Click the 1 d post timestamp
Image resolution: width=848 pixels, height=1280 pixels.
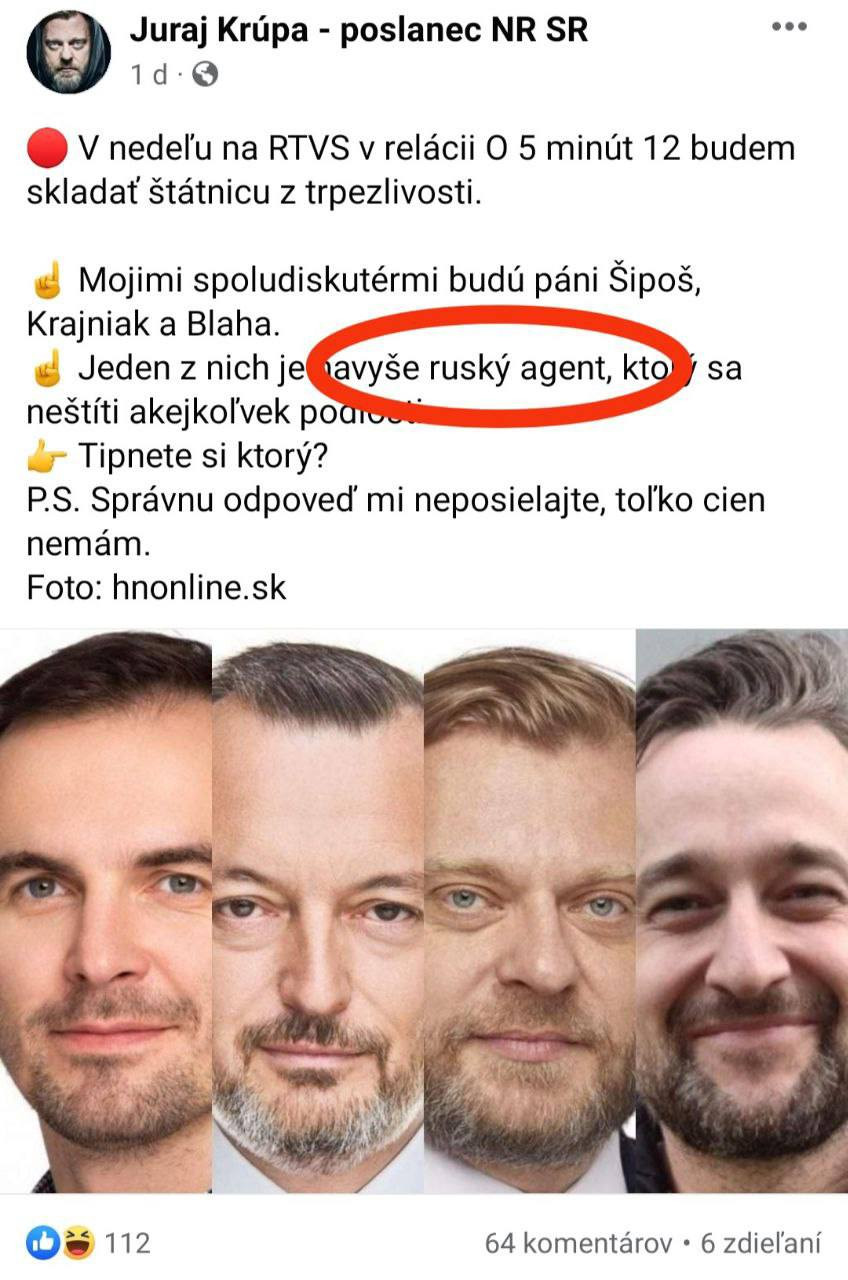(149, 75)
